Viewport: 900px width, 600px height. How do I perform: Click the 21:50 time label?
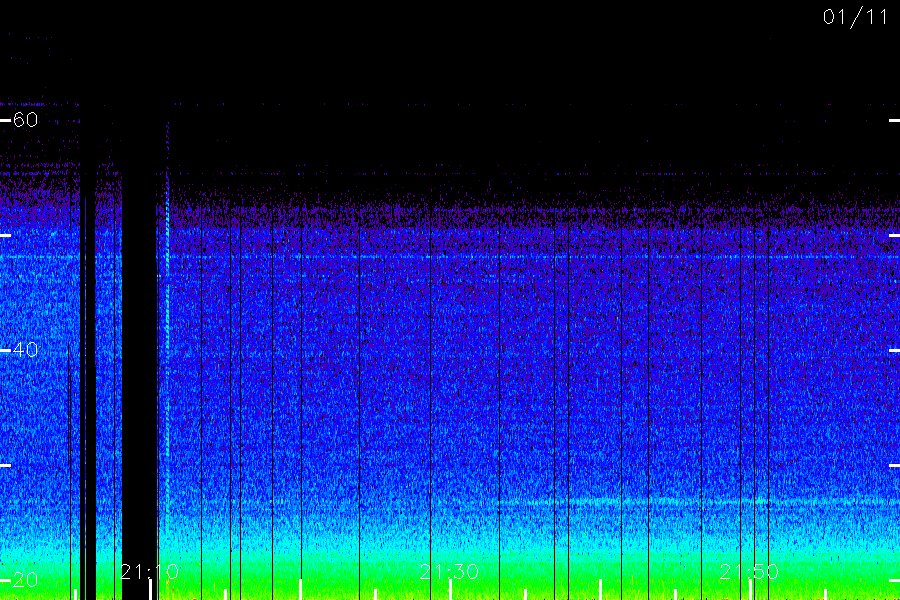coord(749,572)
